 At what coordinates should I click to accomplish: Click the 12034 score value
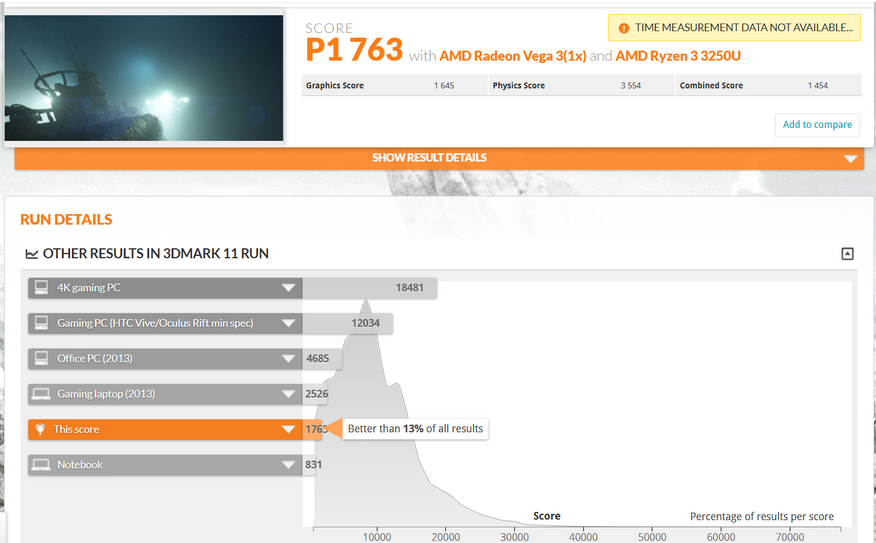[x=365, y=323]
